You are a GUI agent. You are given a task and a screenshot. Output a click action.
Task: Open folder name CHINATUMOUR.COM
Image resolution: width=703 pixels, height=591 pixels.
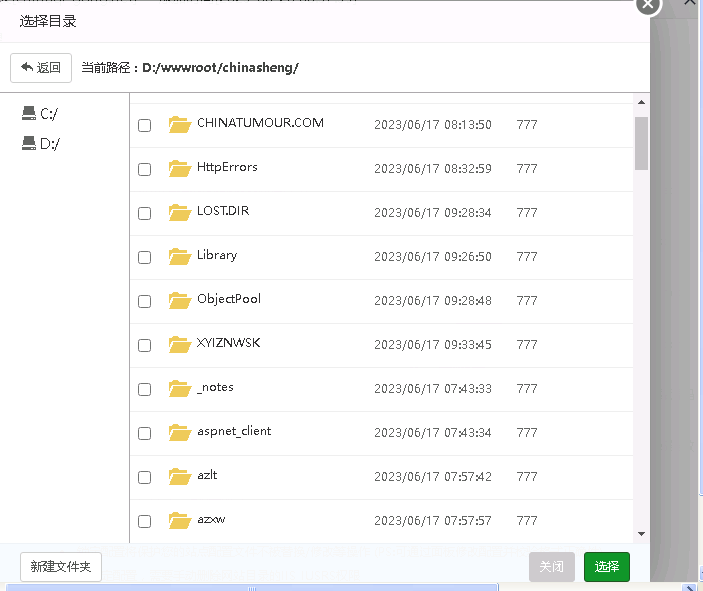[260, 123]
